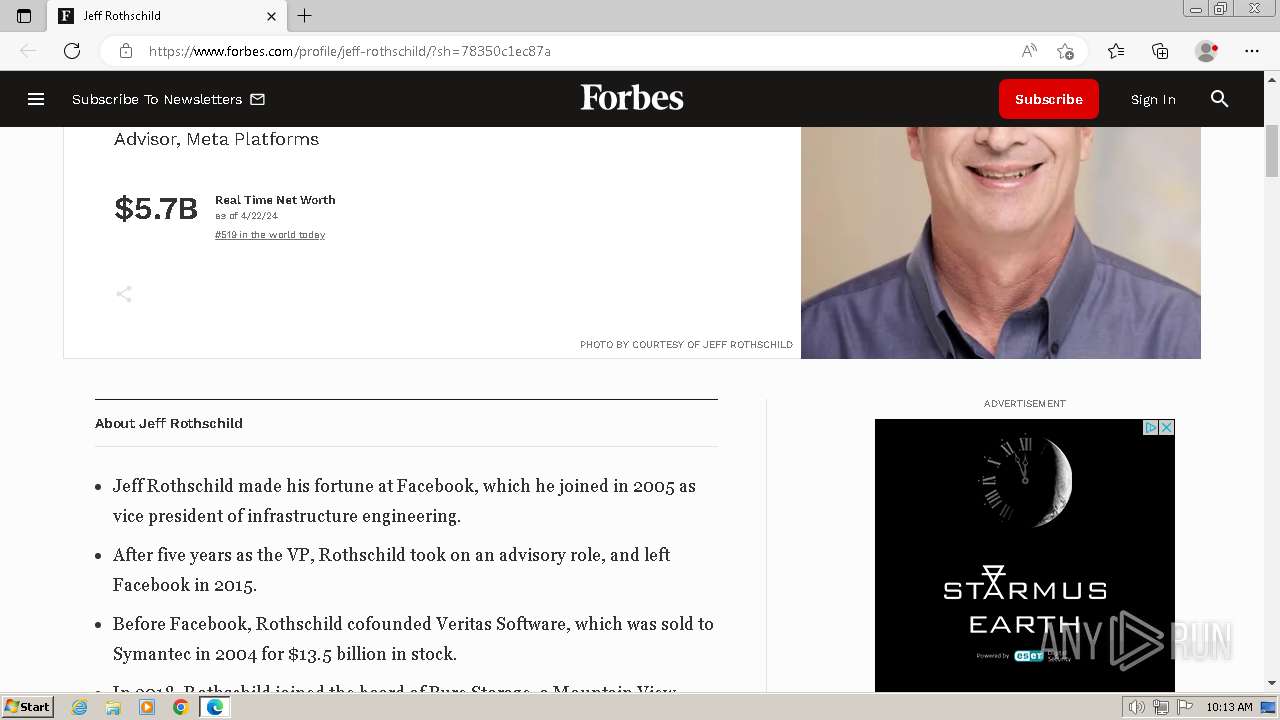Click the envelope icon beside Subscribe To Newsletters
This screenshot has height=720, width=1280.
pyautogui.click(x=257, y=99)
